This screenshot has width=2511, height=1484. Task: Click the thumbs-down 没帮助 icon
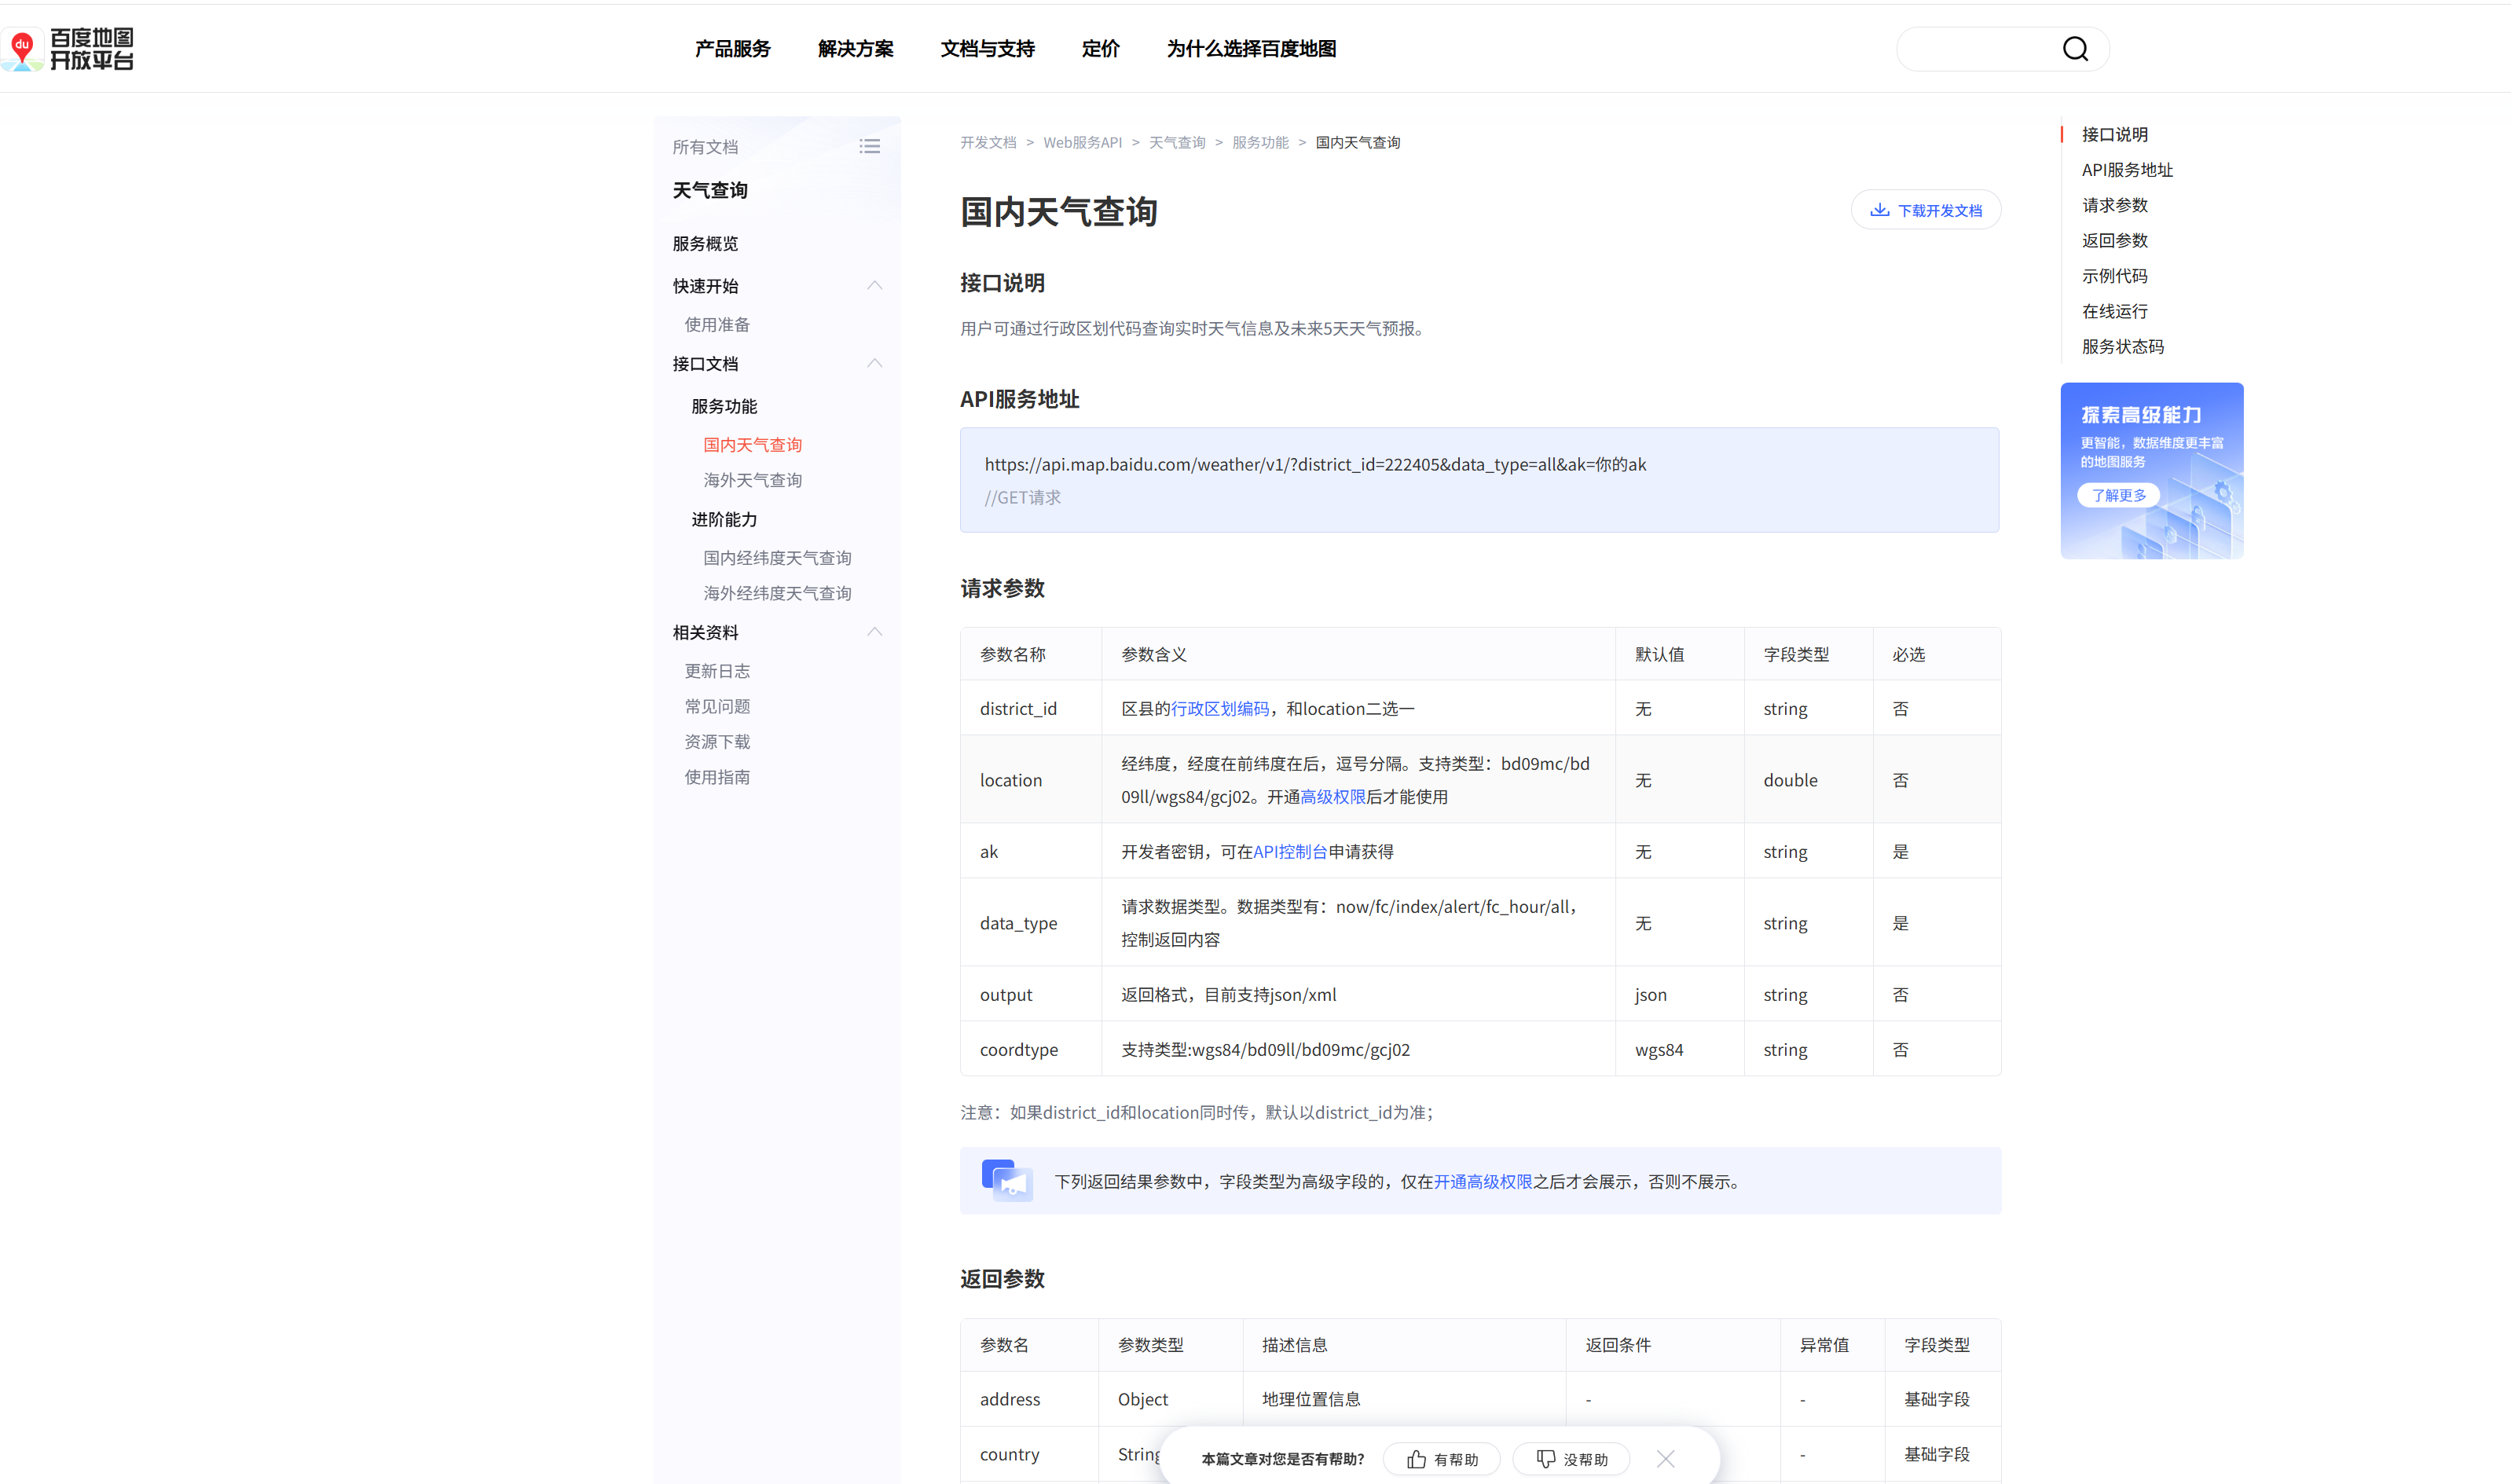click(x=1545, y=1459)
